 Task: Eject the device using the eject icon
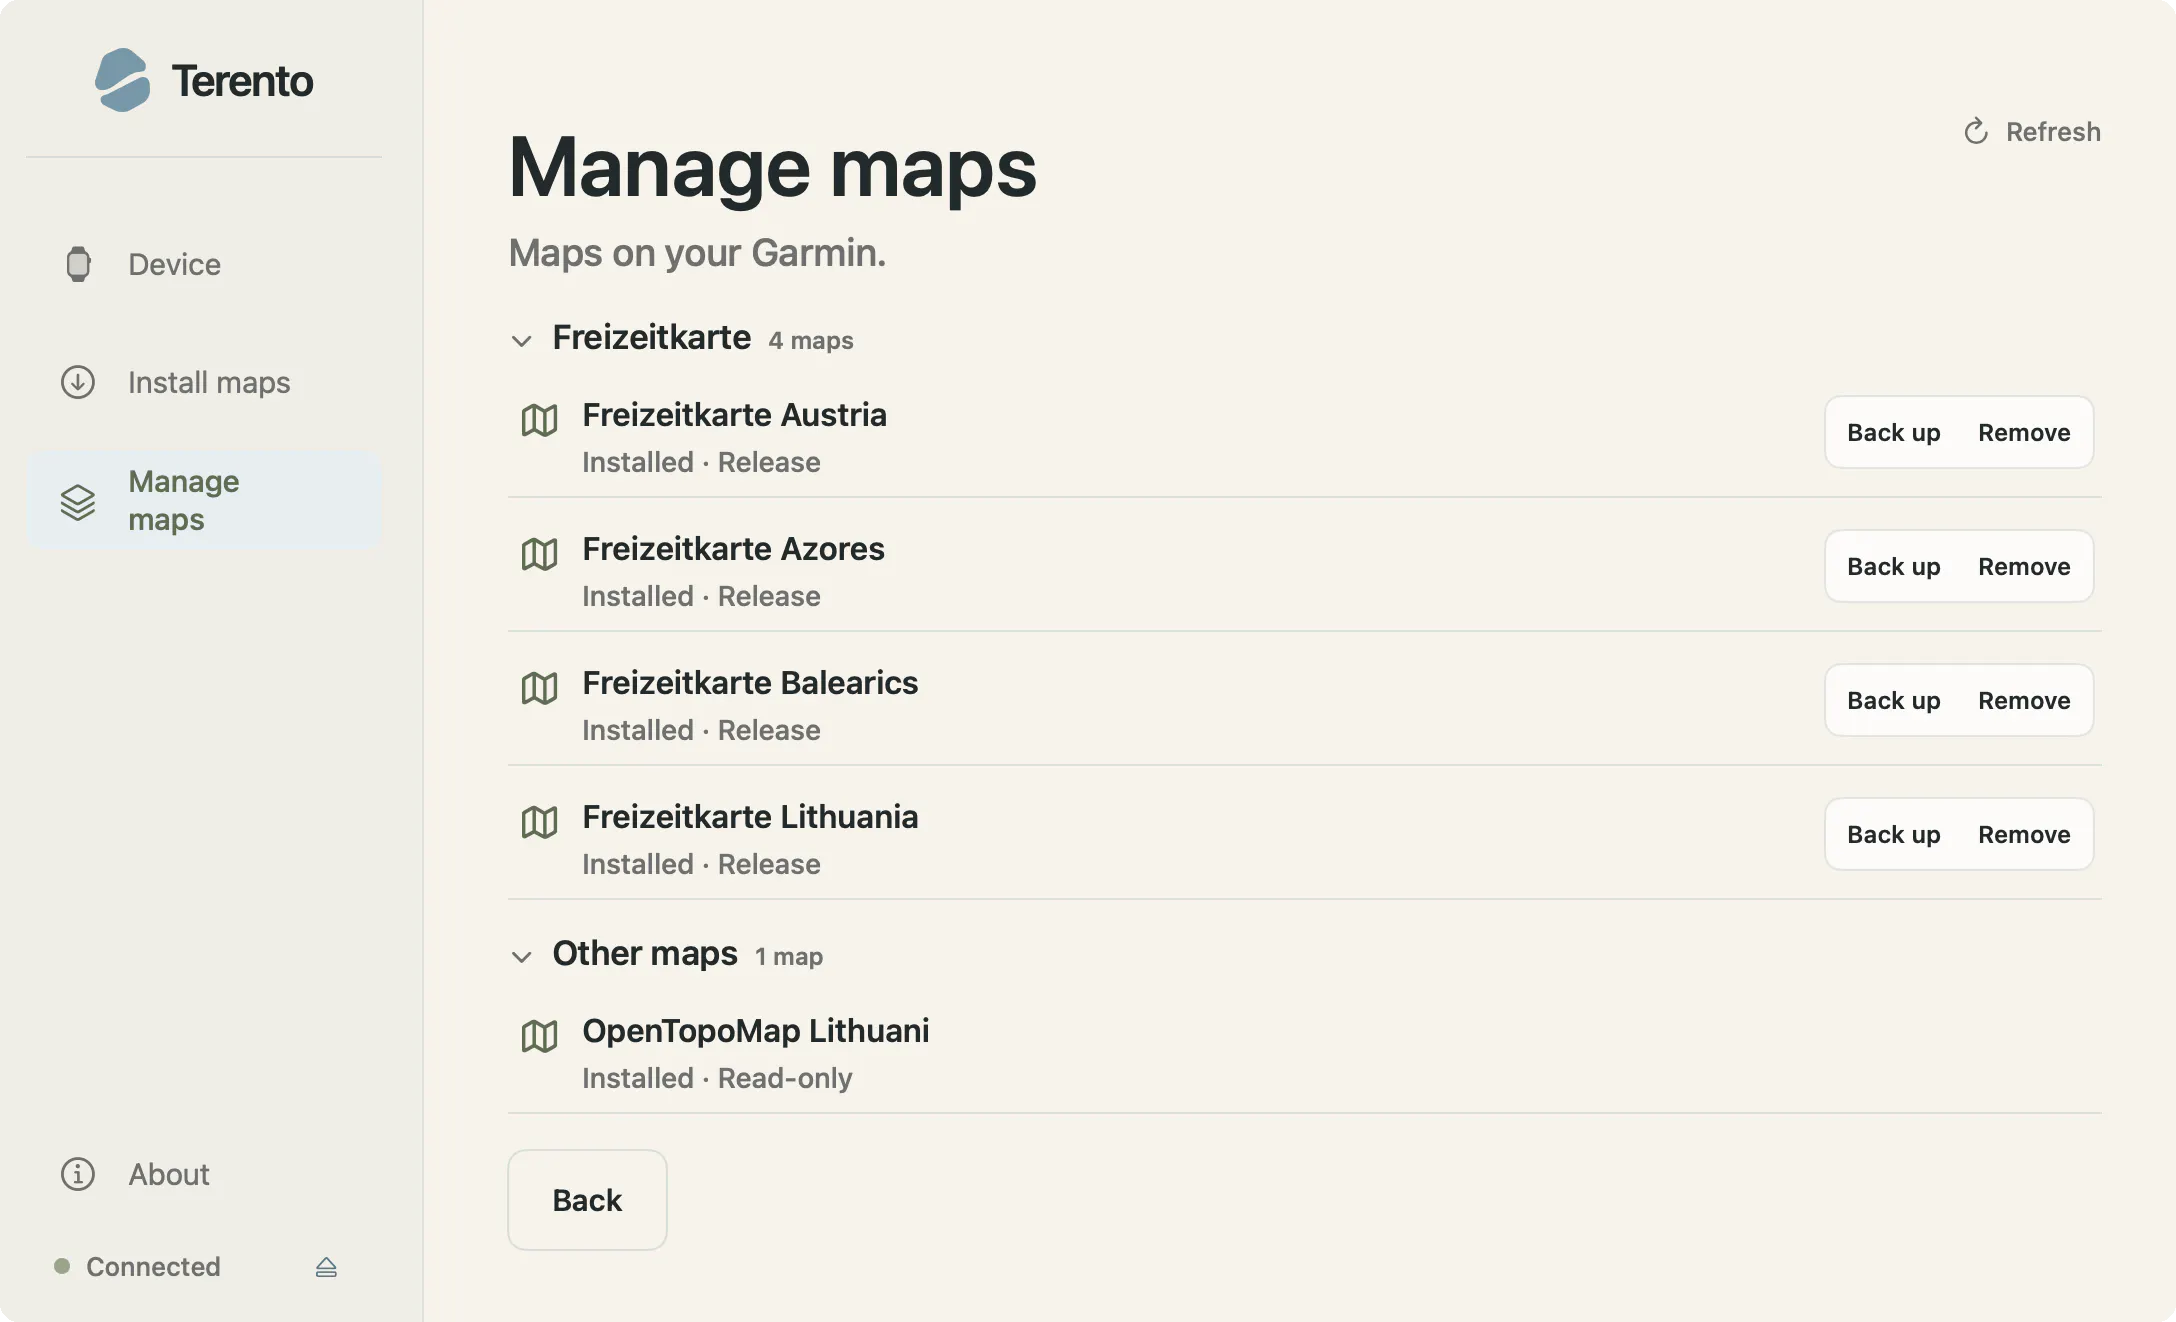point(326,1267)
